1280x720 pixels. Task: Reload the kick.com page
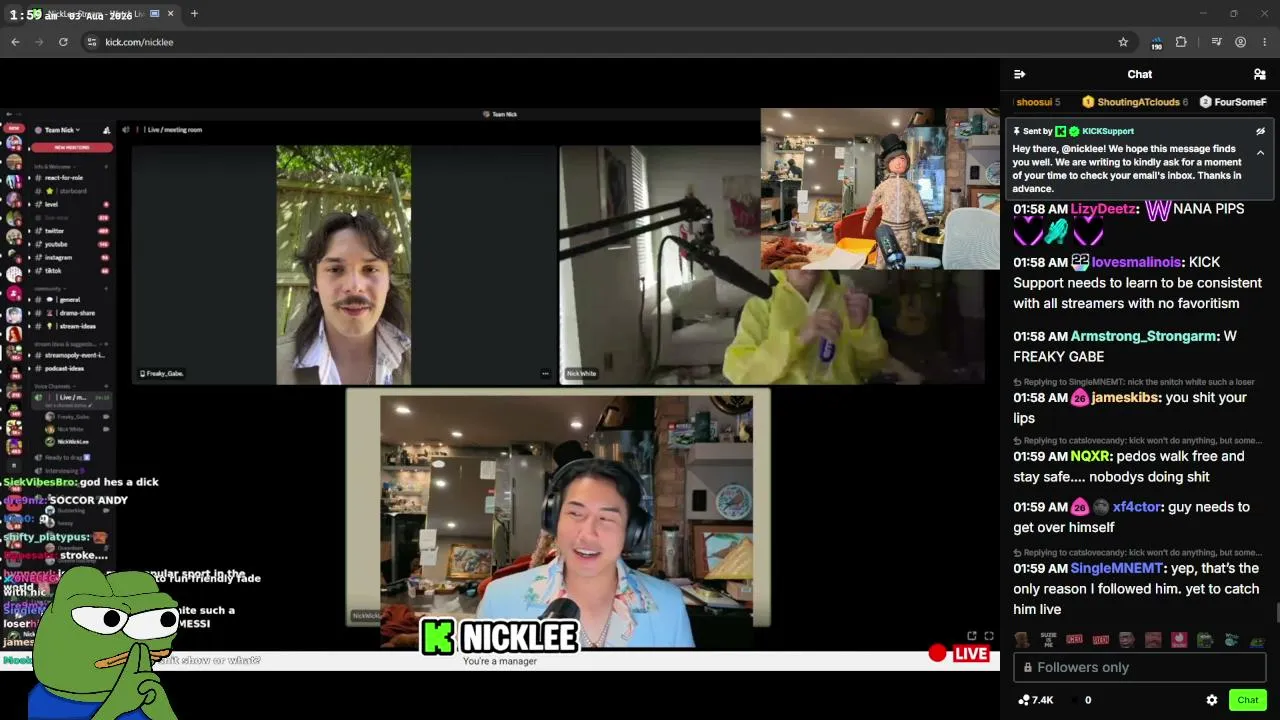(63, 42)
